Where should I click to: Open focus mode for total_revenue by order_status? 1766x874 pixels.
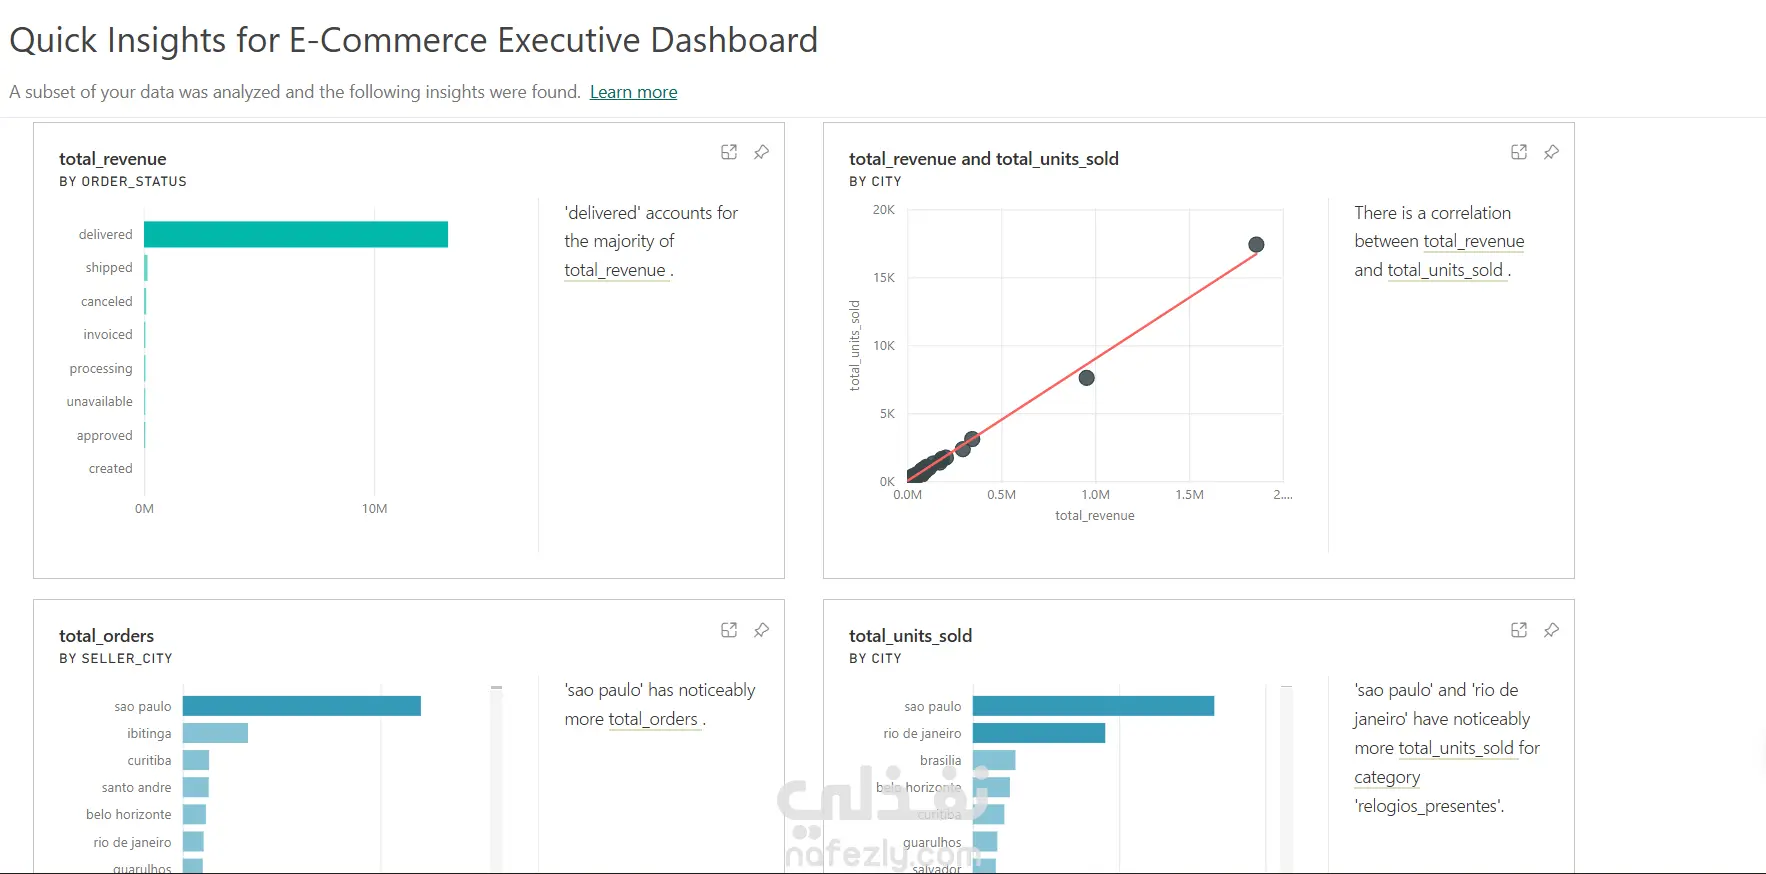tap(729, 152)
